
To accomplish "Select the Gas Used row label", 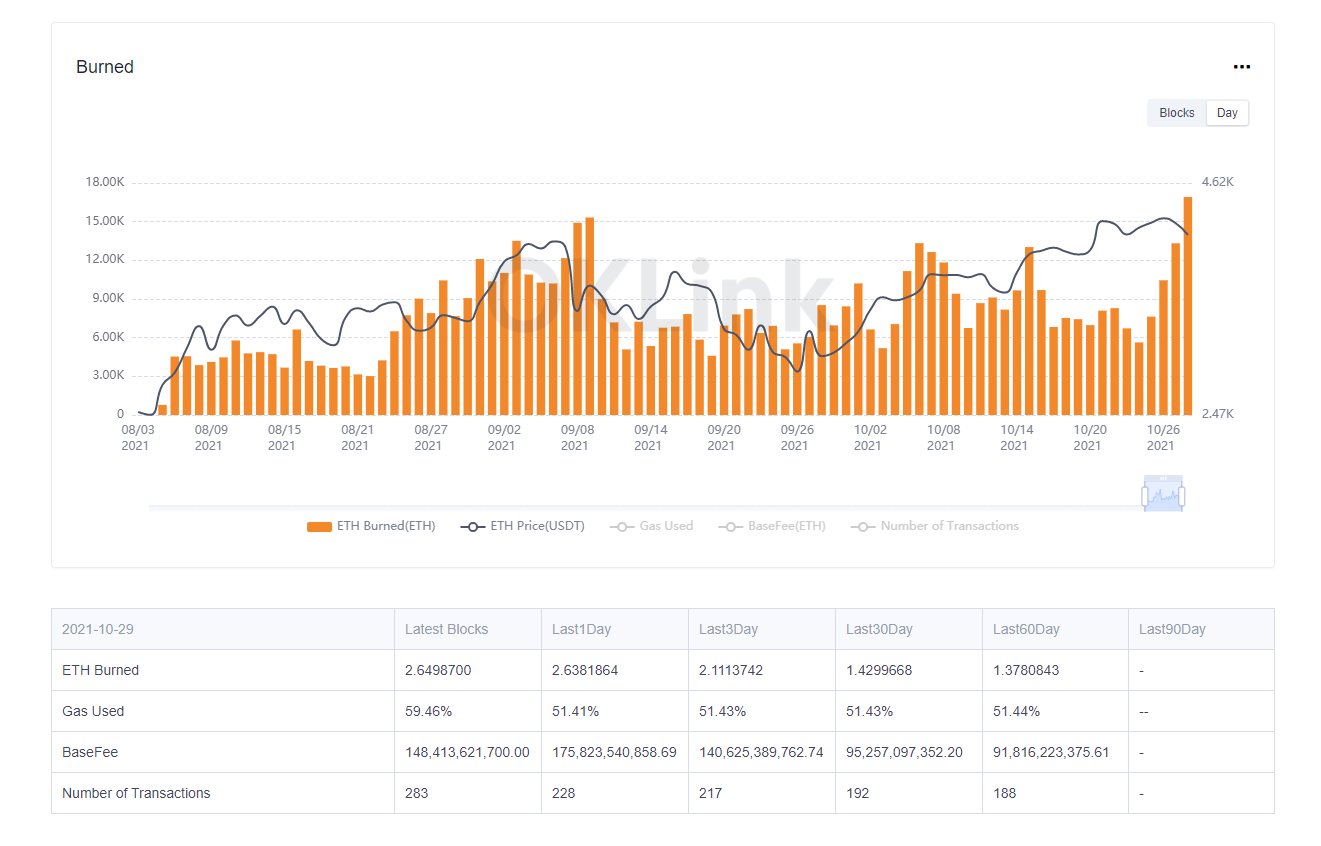I will pyautogui.click(x=93, y=711).
